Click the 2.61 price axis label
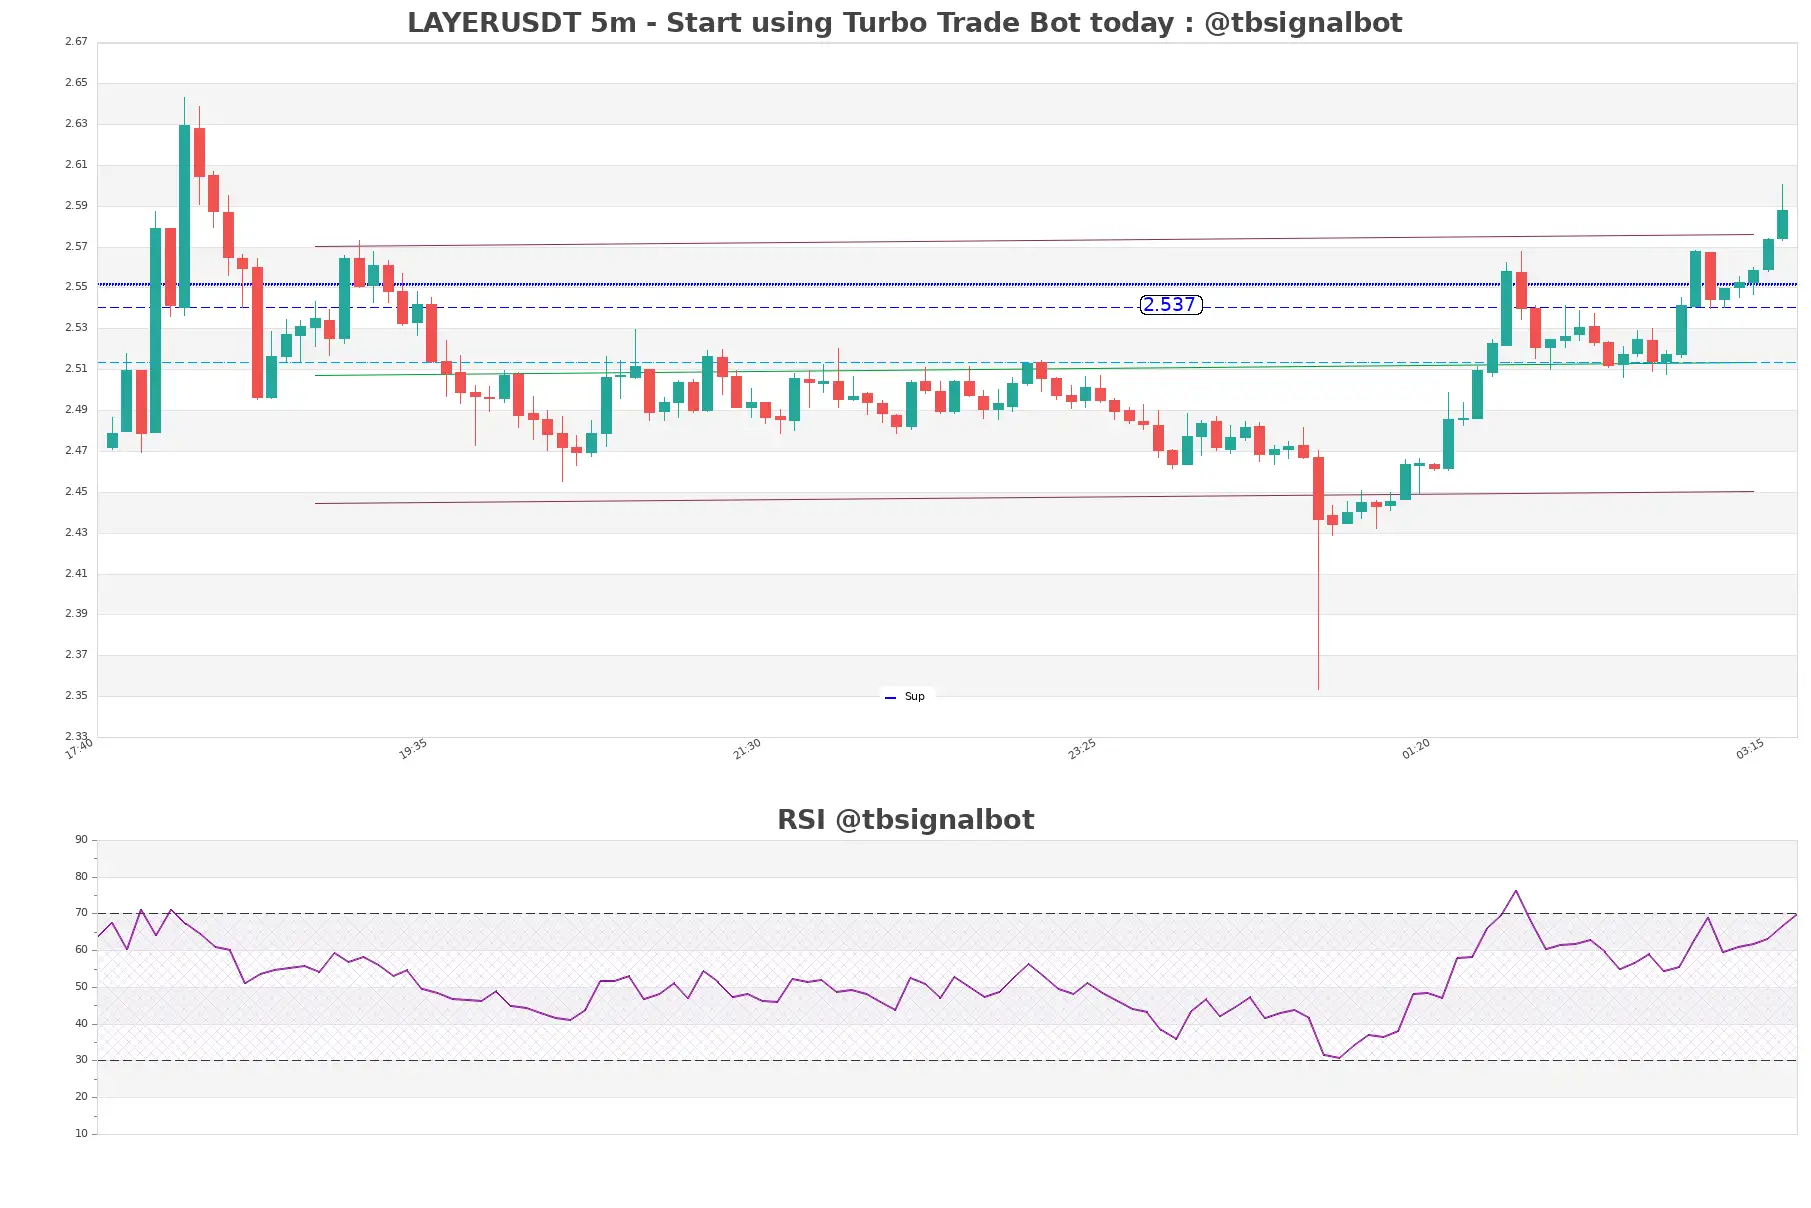 coord(76,165)
